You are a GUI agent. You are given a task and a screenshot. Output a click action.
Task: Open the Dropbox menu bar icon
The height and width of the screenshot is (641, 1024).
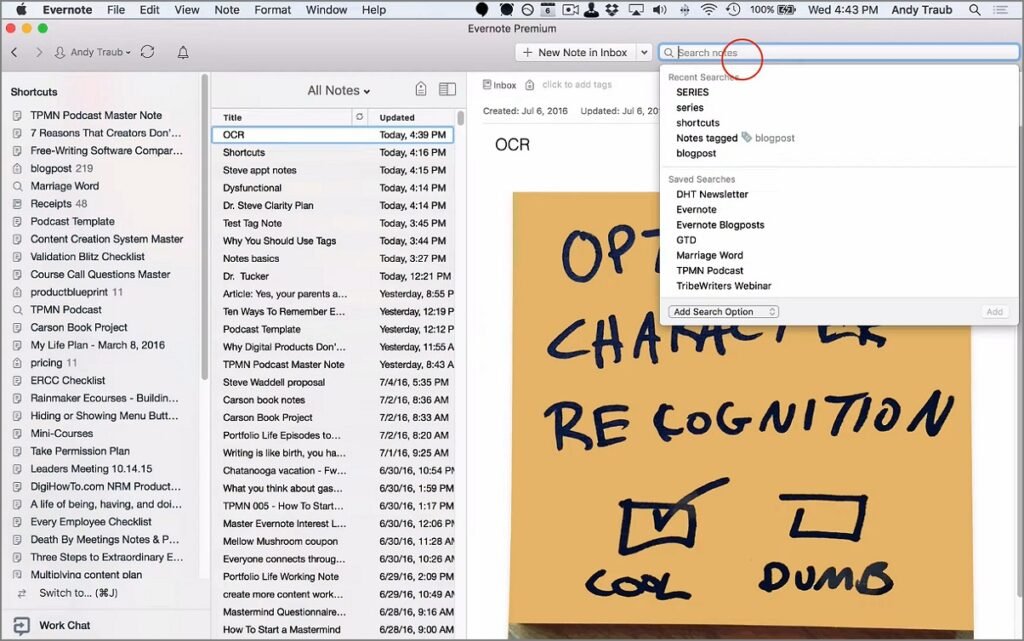pyautogui.click(x=612, y=10)
